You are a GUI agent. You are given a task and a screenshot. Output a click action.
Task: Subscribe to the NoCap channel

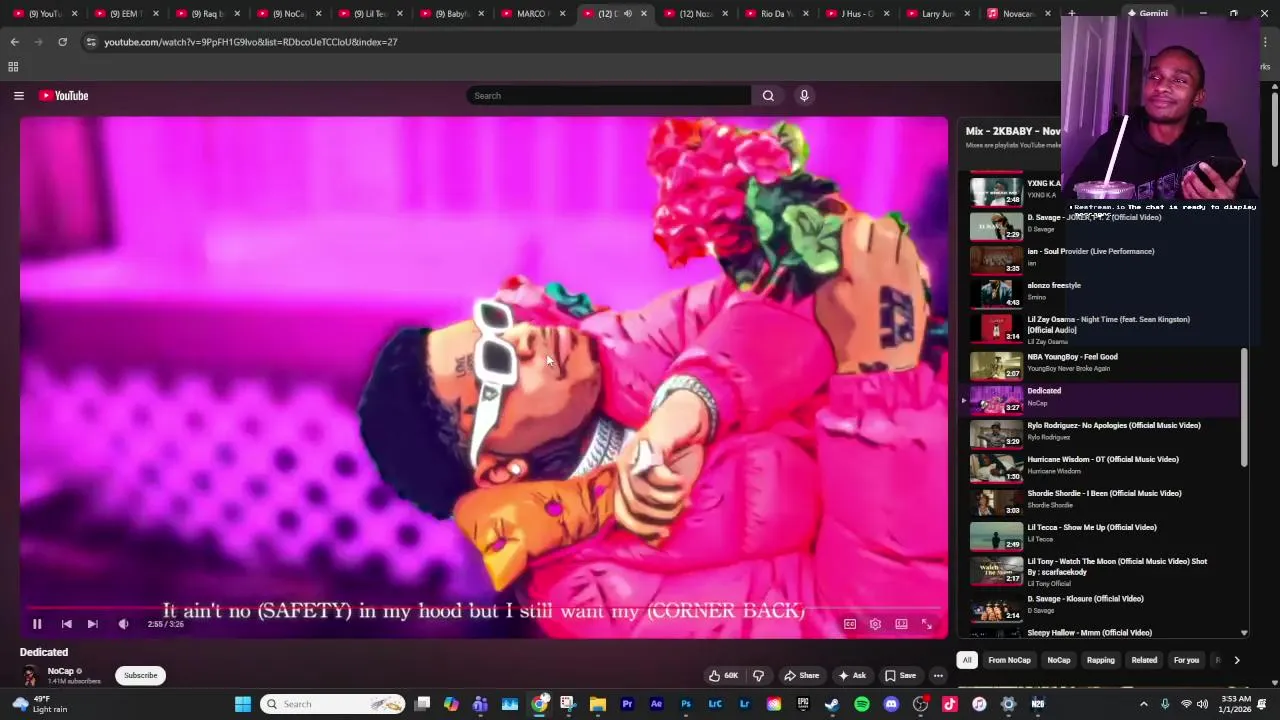click(x=140, y=675)
